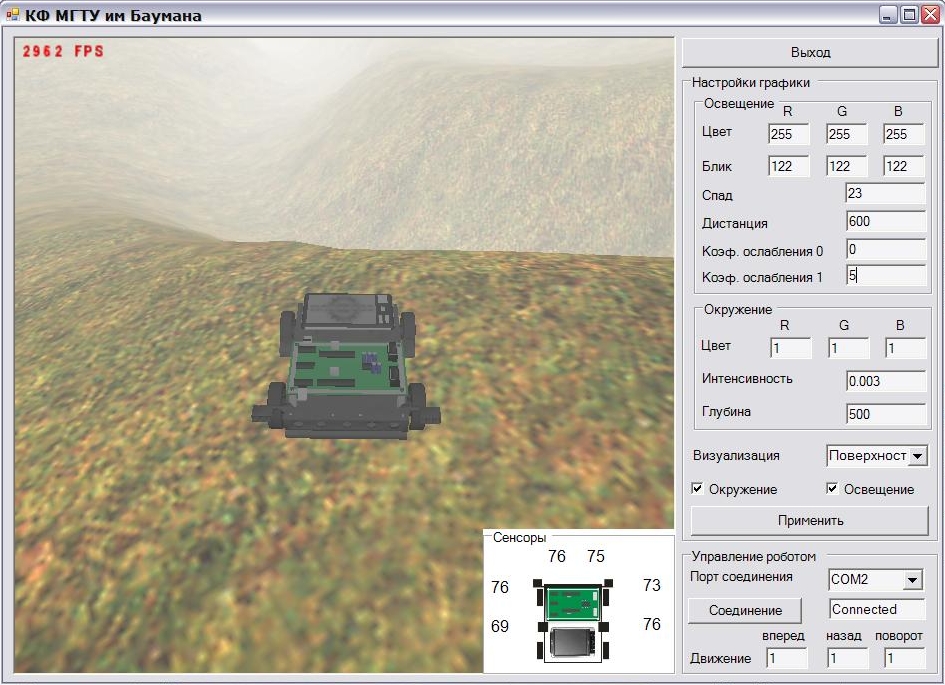This screenshot has height=685, width=945.
Task: Click the Применить button
Action: [x=810, y=520]
